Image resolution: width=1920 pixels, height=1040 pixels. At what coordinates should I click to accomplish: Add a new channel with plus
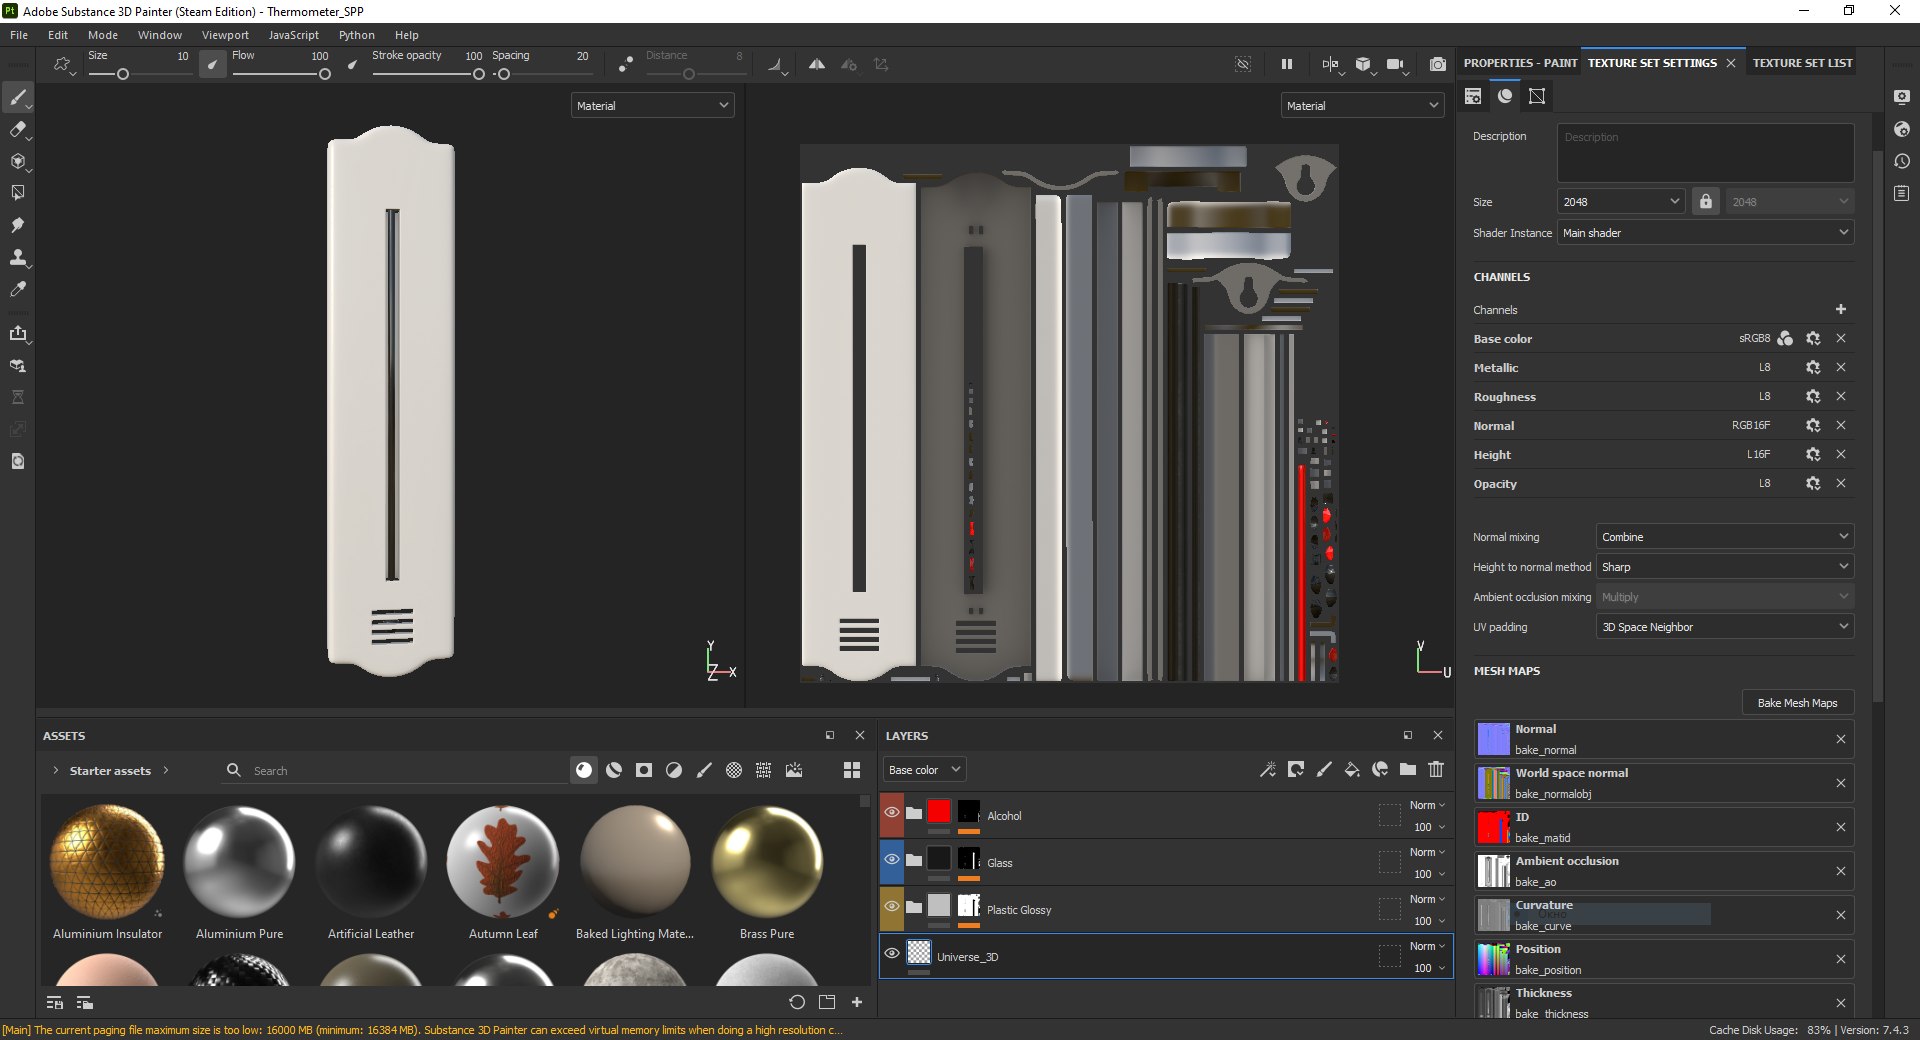pos(1841,310)
